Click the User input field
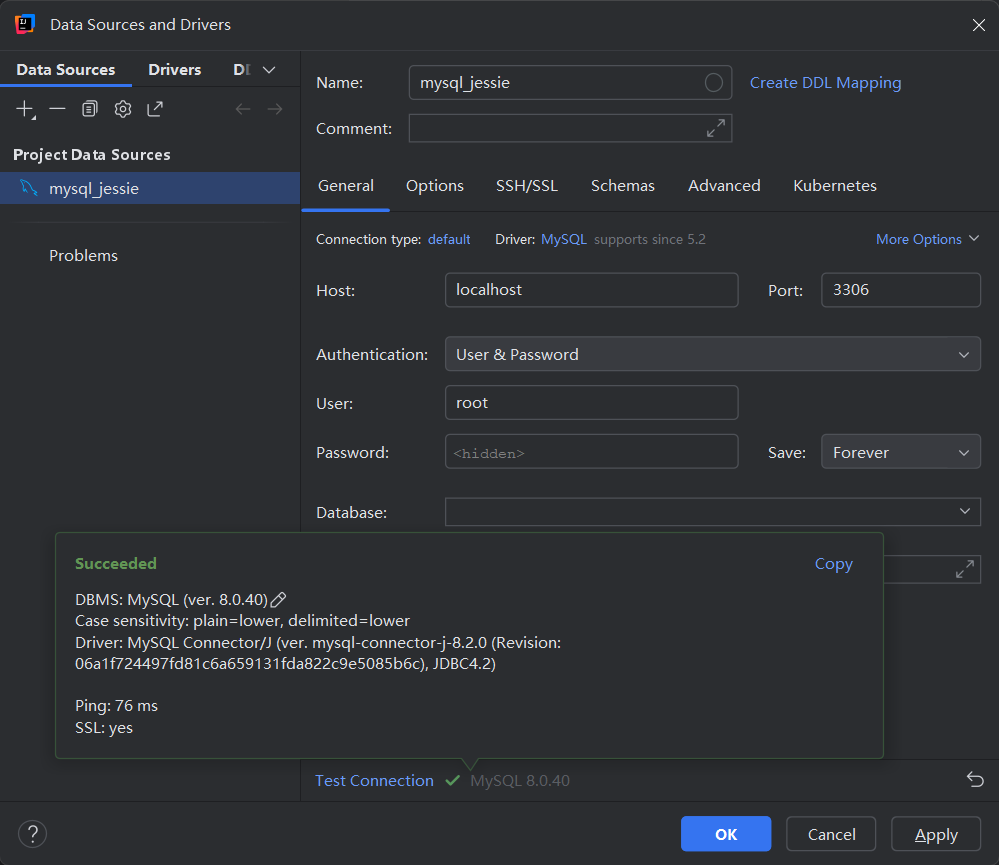This screenshot has height=865, width=999. (591, 403)
